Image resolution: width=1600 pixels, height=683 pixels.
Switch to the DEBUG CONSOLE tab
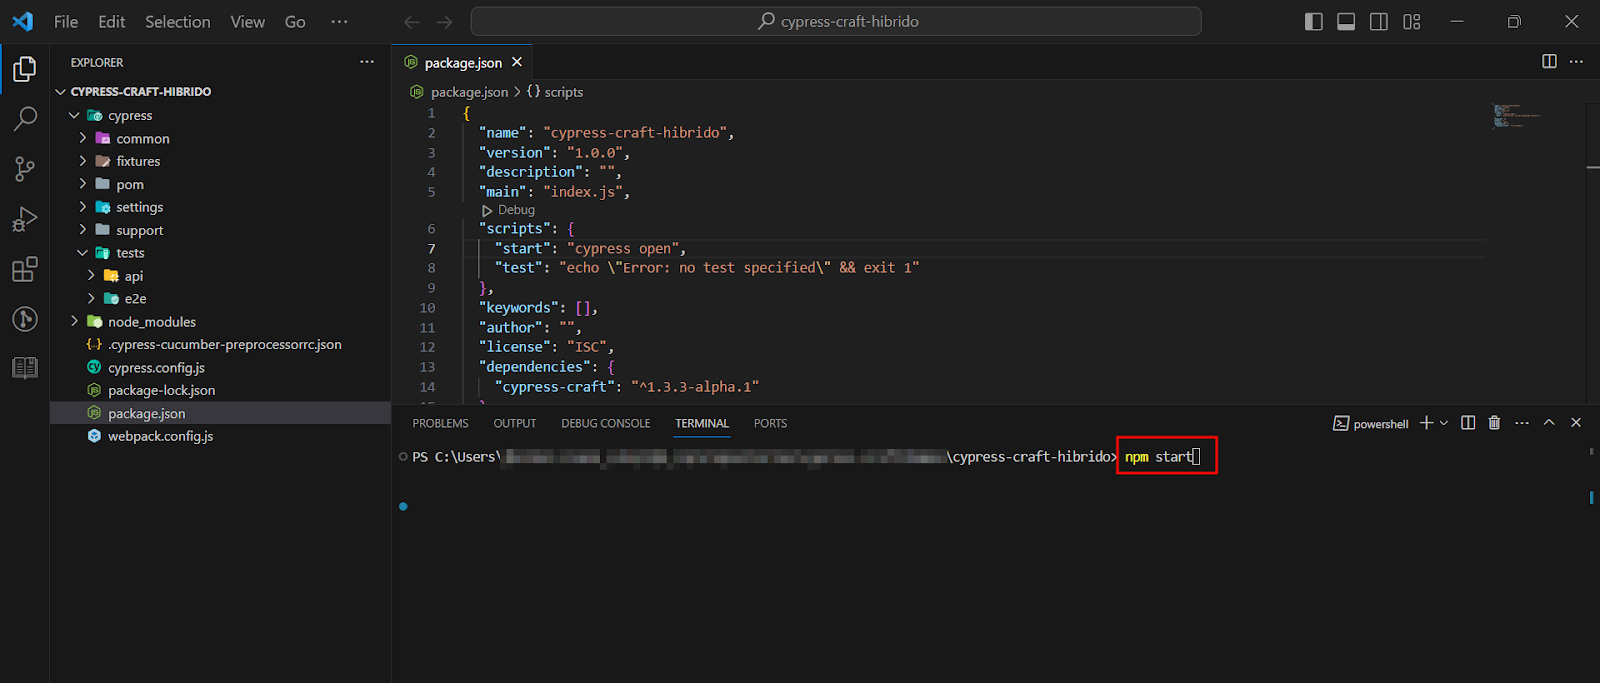coord(606,424)
